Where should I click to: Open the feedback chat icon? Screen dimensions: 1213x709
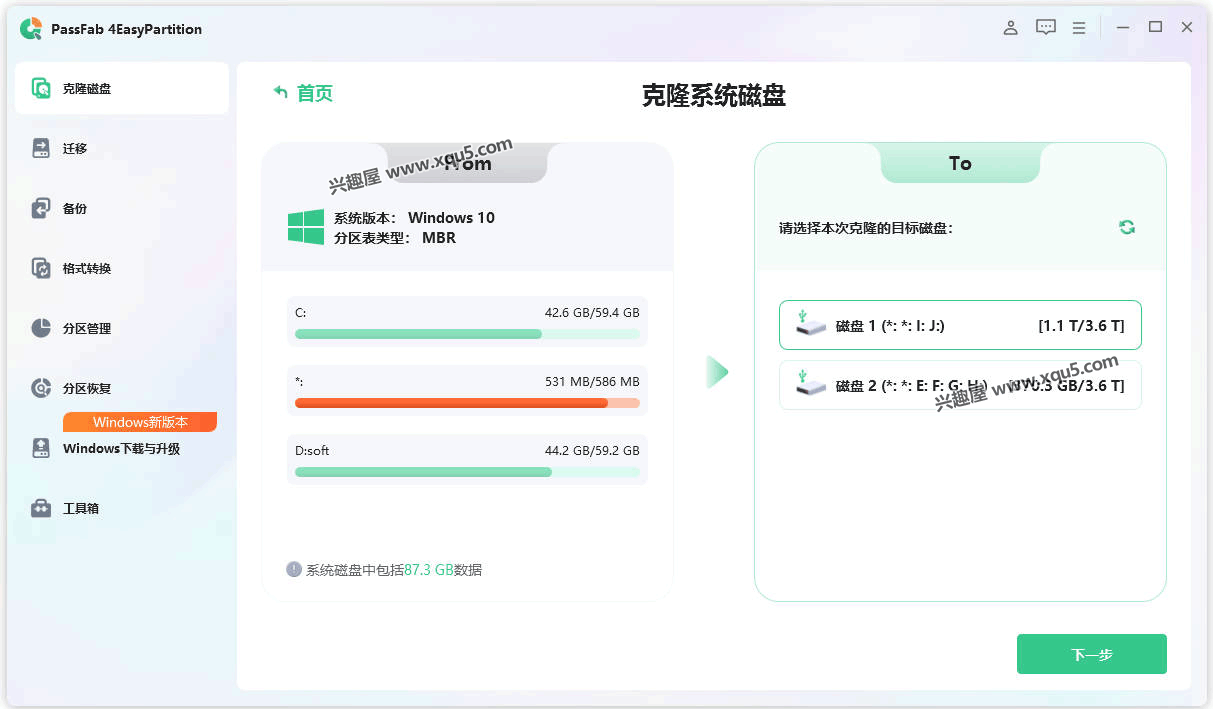pos(1045,27)
